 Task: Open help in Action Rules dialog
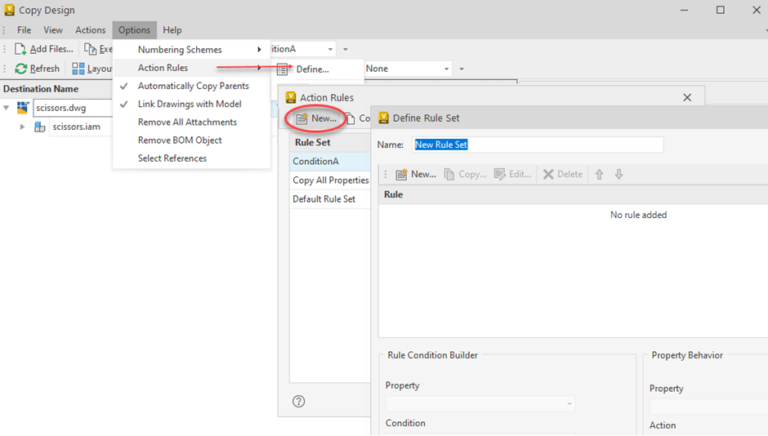click(x=299, y=401)
